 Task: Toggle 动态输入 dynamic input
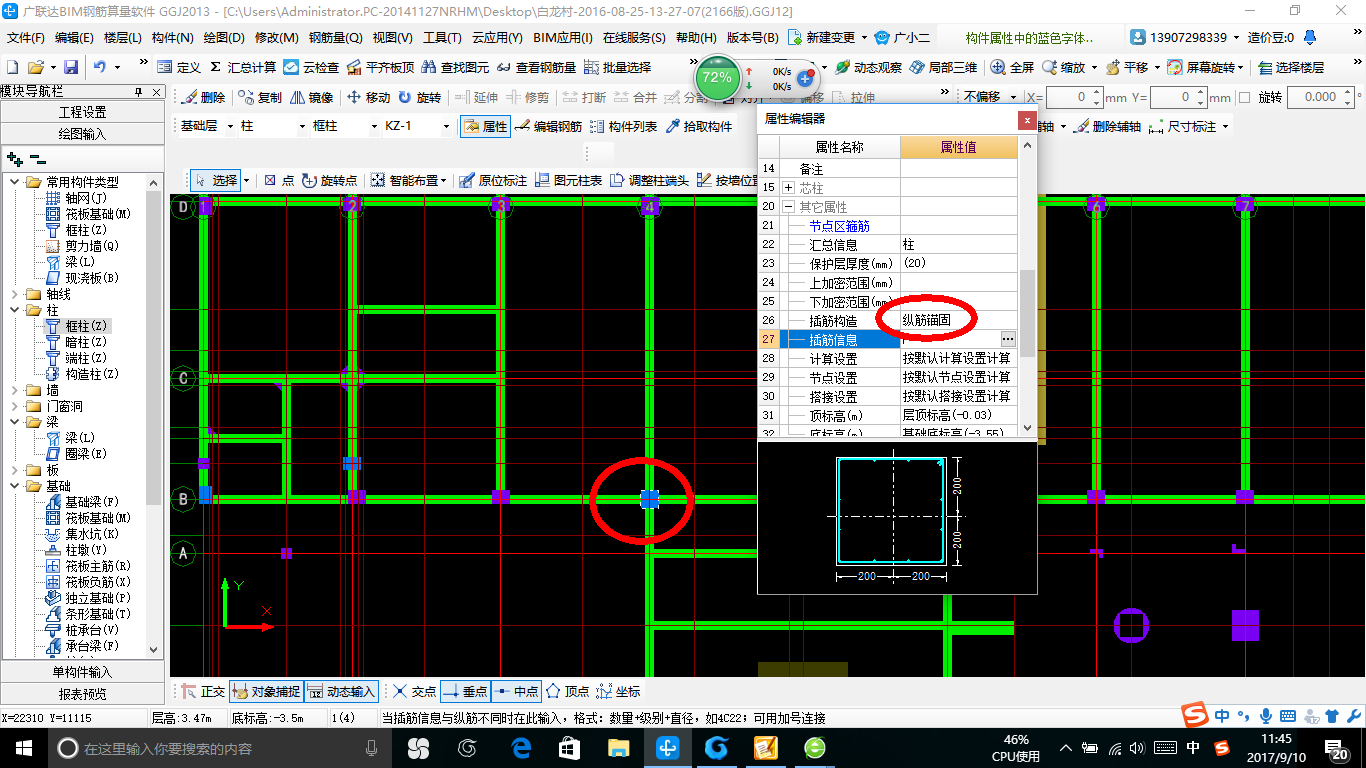[x=341, y=691]
